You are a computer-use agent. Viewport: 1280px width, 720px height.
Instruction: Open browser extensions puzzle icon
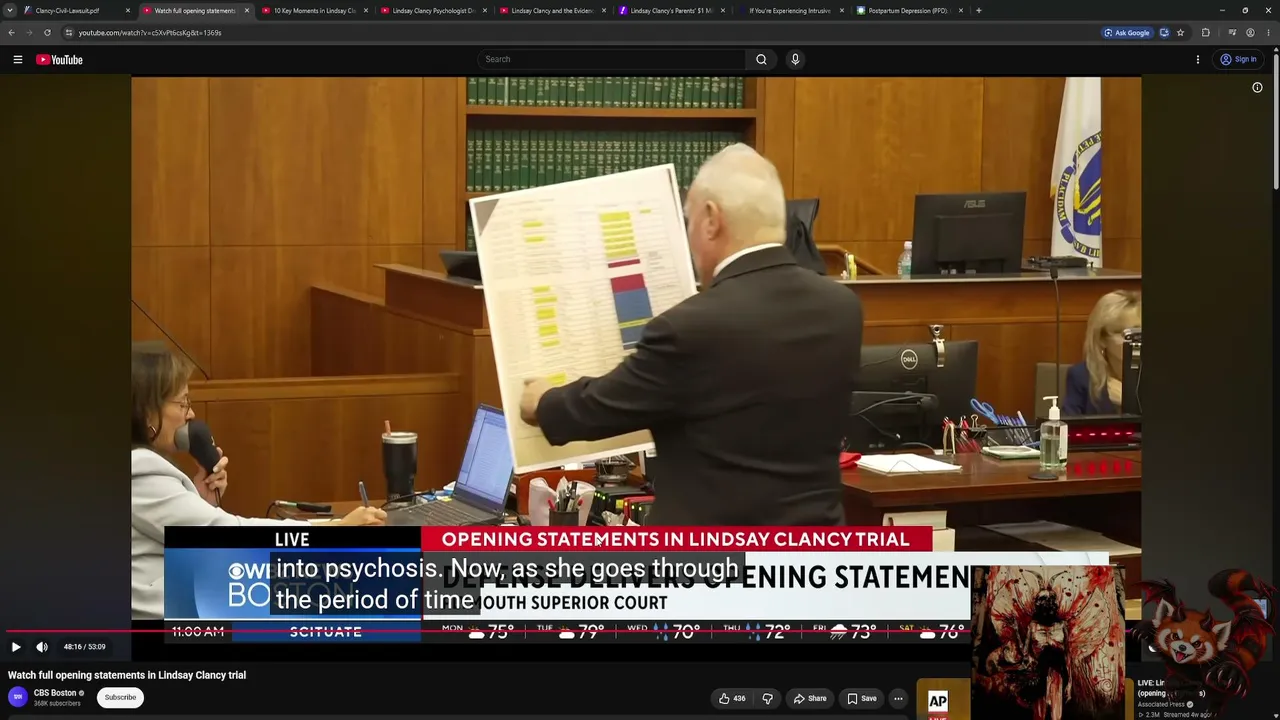click(1206, 32)
